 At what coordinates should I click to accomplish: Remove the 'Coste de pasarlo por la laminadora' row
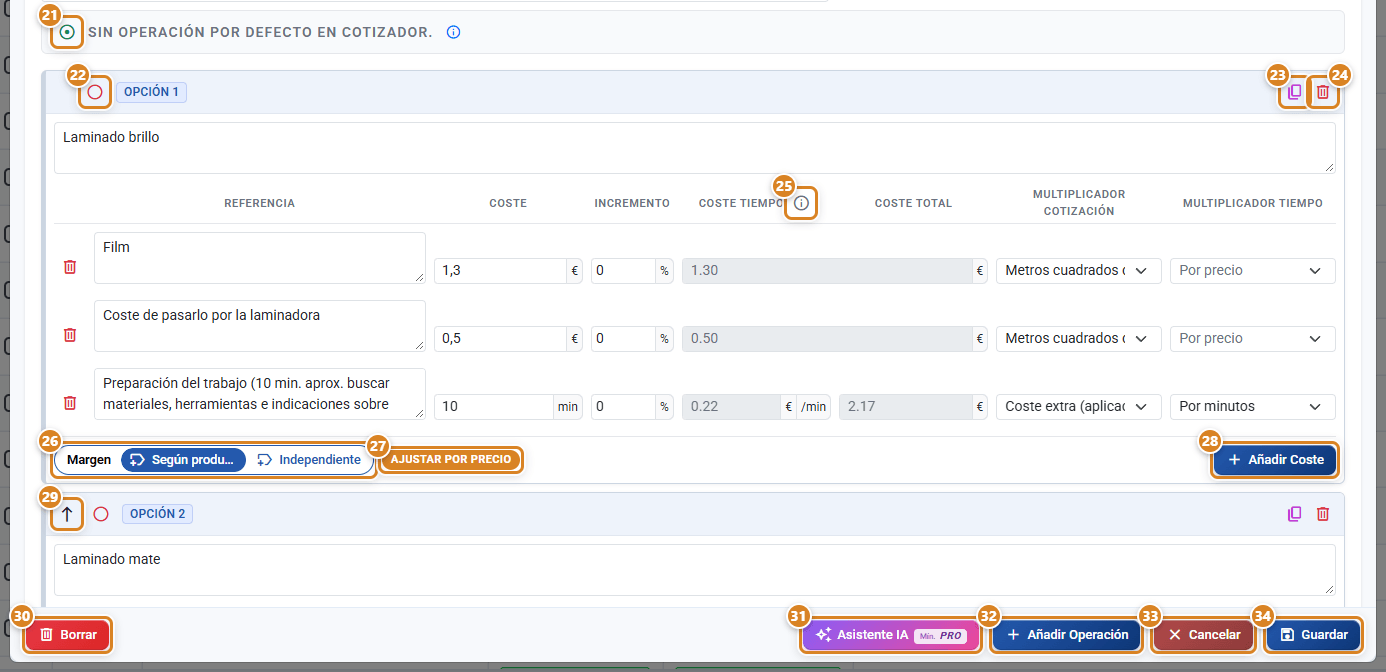(x=70, y=335)
